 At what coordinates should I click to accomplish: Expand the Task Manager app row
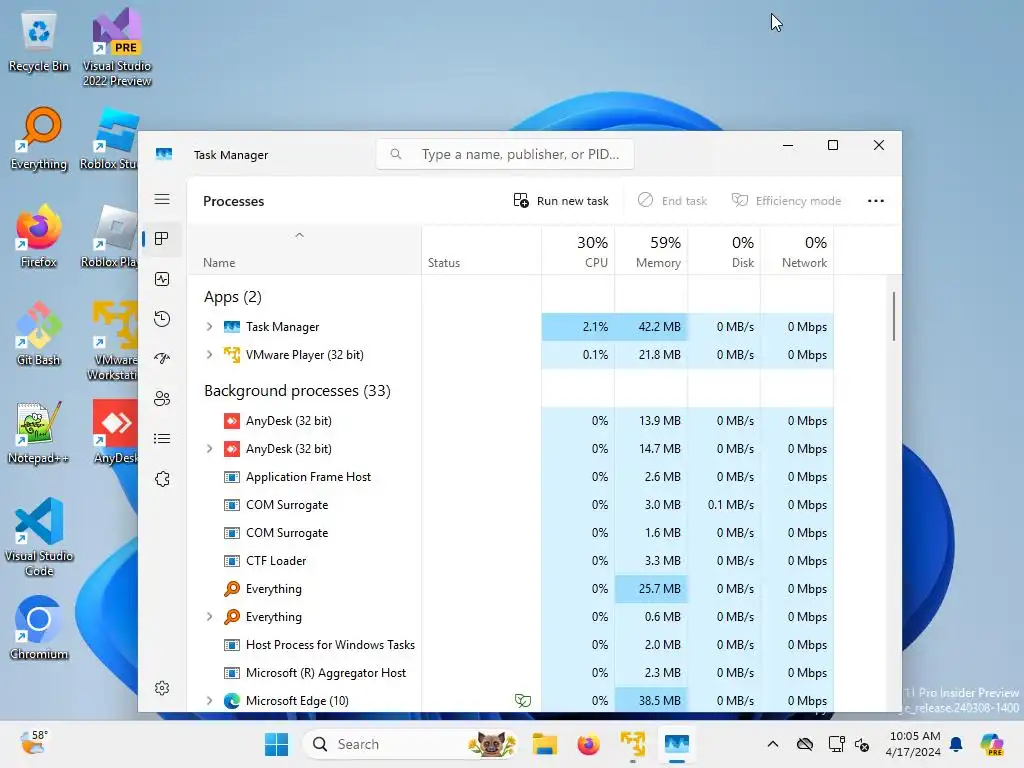click(210, 327)
